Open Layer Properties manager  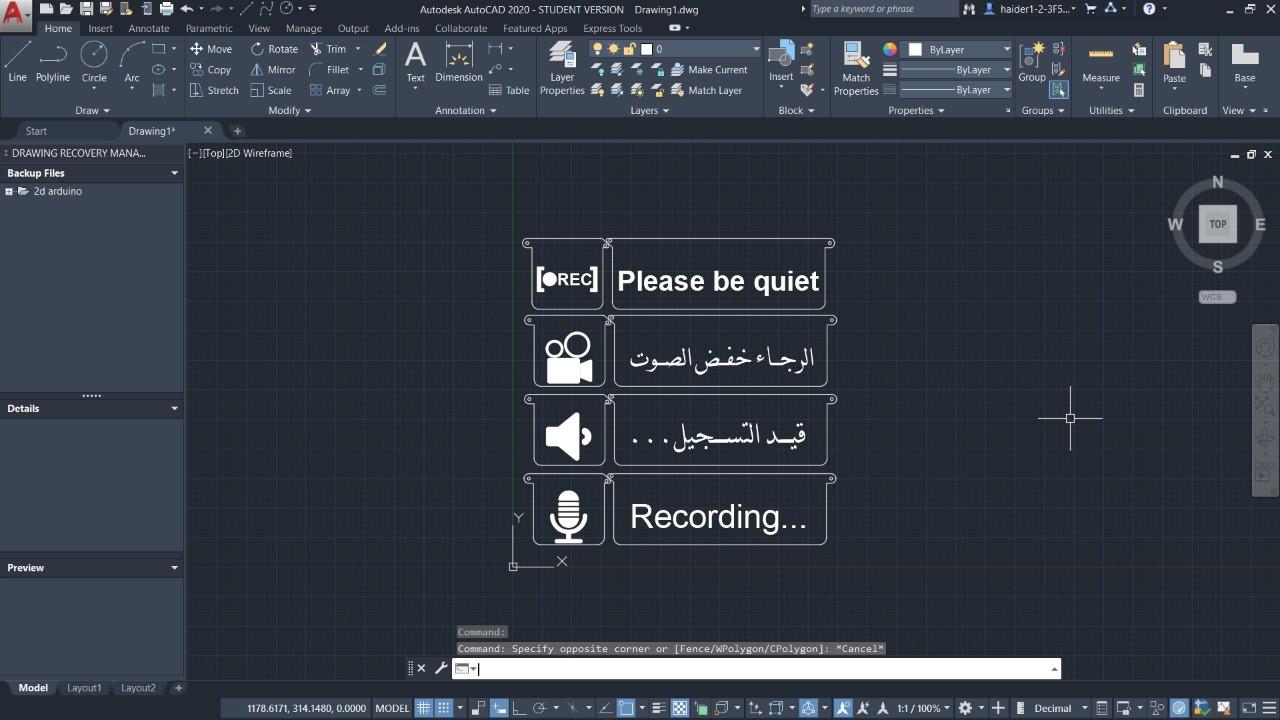click(562, 68)
